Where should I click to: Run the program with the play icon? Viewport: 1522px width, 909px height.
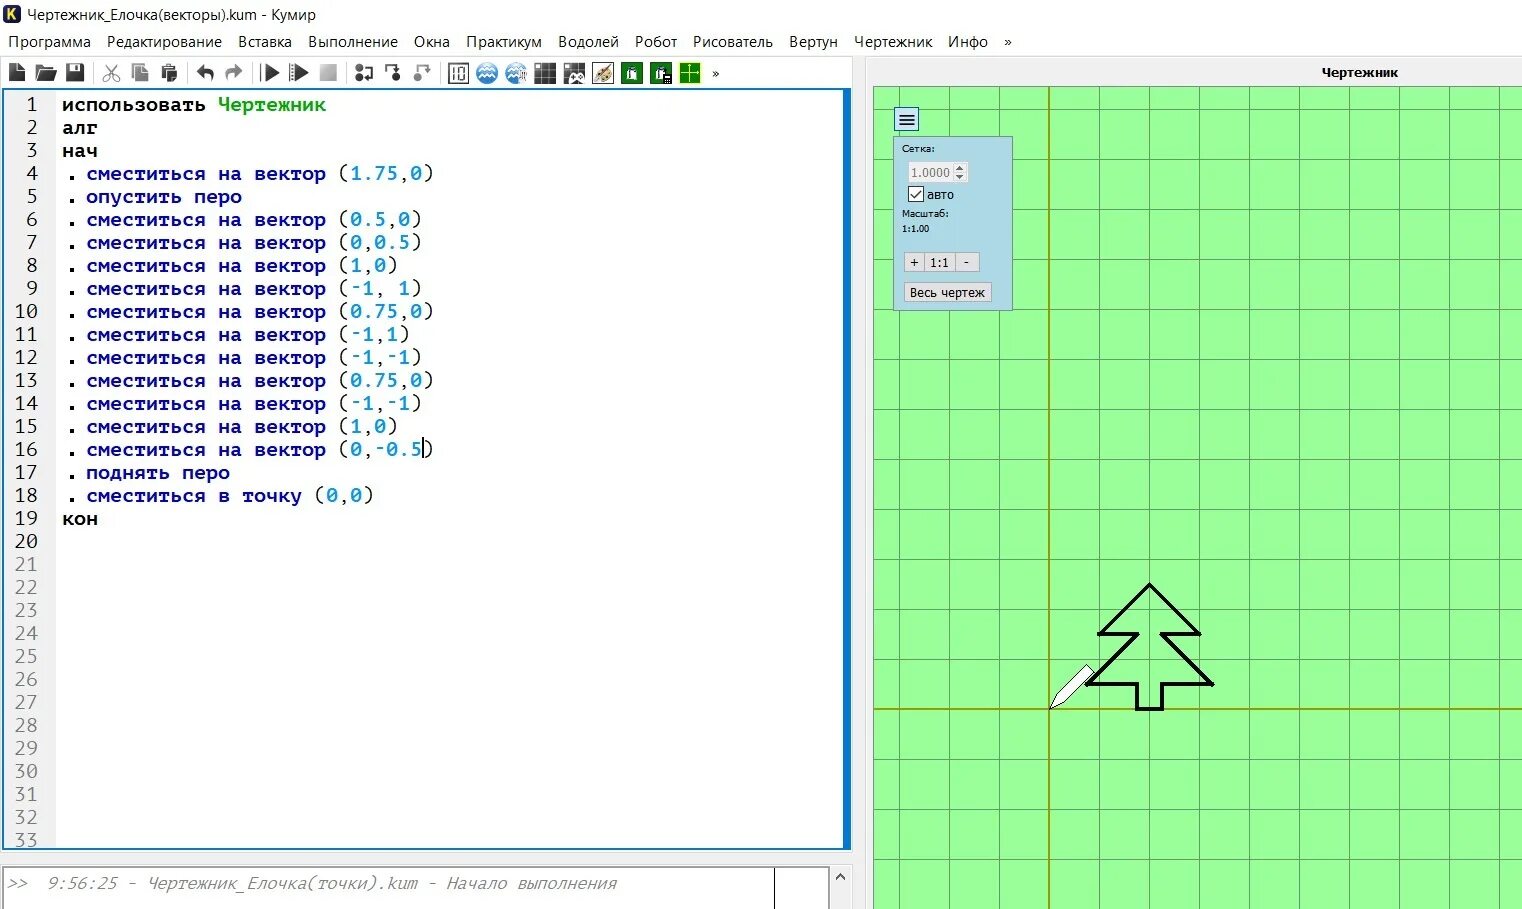click(x=270, y=73)
